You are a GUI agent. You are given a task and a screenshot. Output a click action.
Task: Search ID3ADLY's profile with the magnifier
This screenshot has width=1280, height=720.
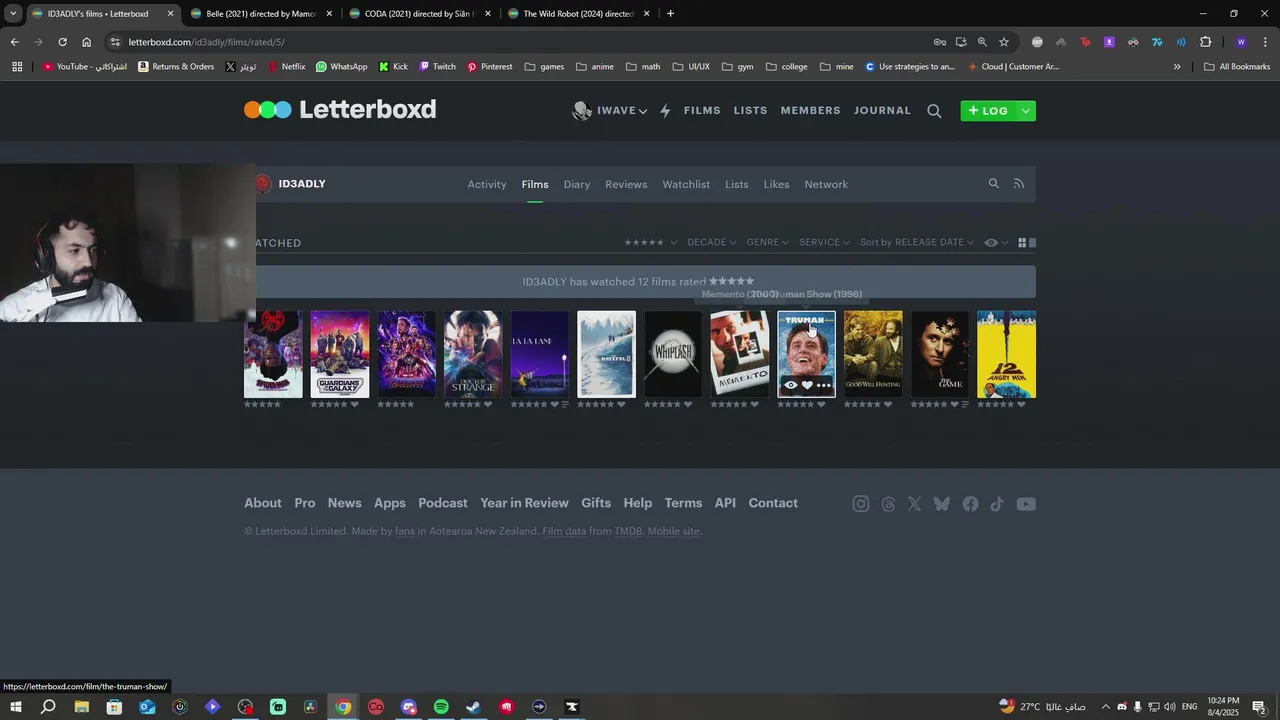click(x=993, y=184)
